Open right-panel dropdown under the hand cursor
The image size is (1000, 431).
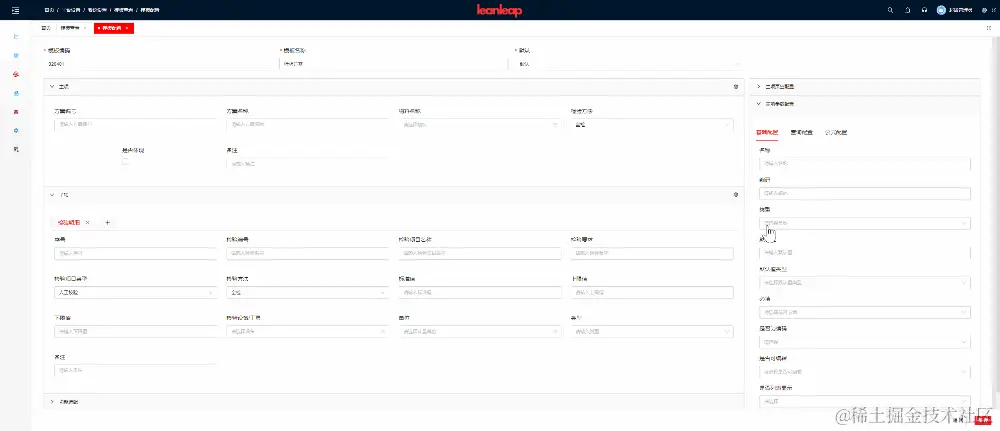click(865, 223)
